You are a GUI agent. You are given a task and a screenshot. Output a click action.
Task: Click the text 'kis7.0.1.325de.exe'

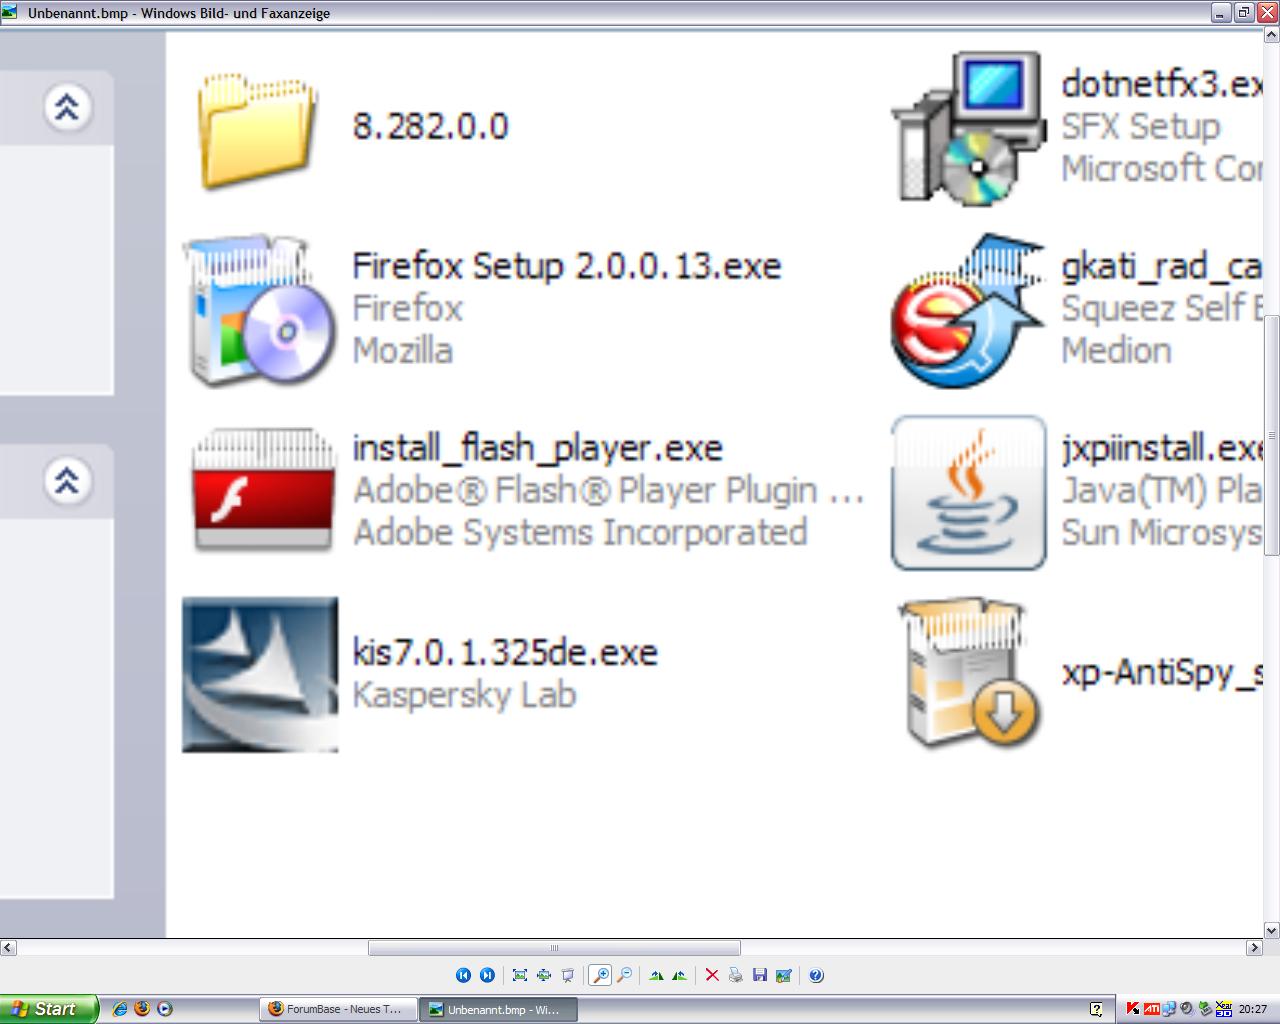[505, 652]
